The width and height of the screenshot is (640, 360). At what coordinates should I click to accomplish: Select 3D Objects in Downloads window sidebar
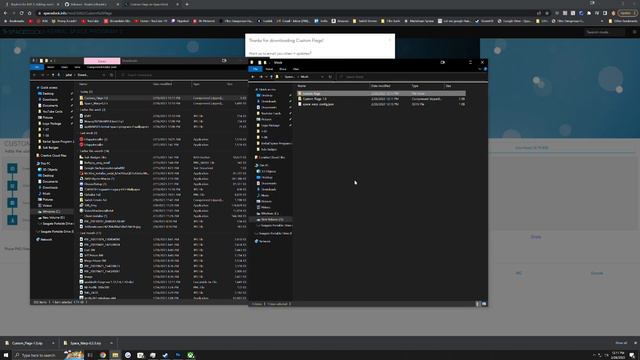tap(50, 169)
